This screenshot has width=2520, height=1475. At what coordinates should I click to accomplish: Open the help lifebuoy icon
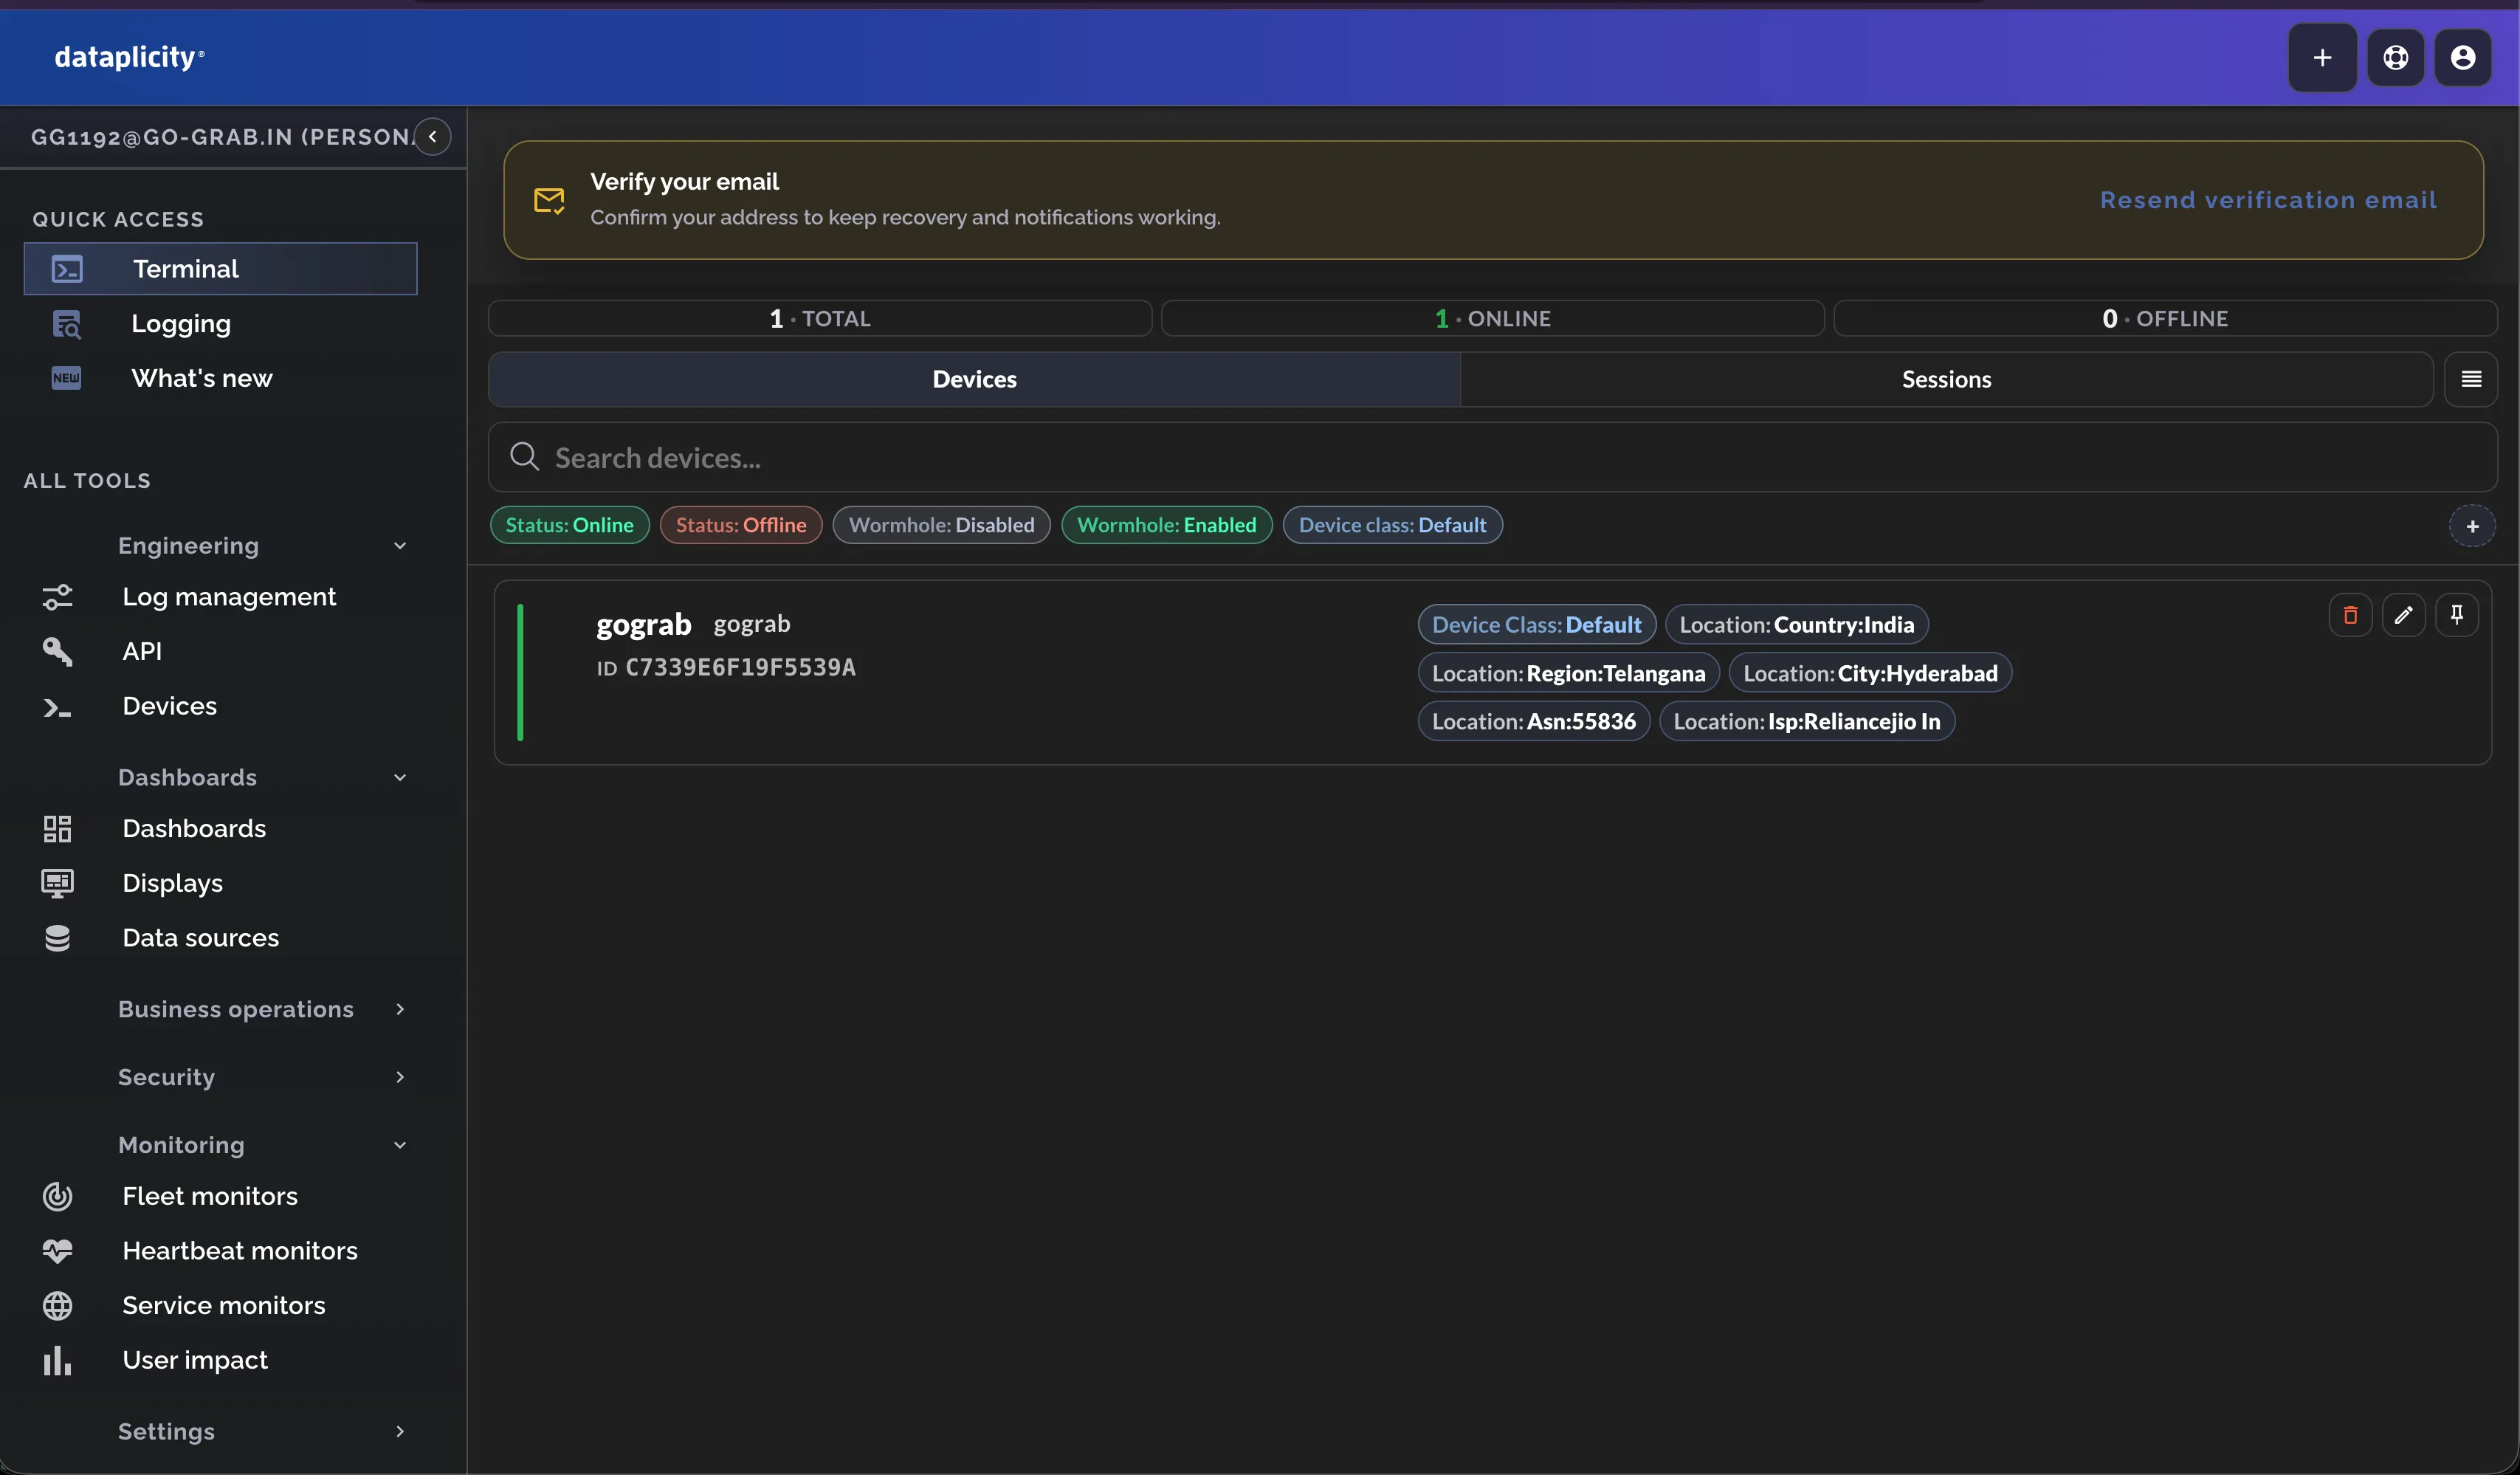tap(2395, 58)
